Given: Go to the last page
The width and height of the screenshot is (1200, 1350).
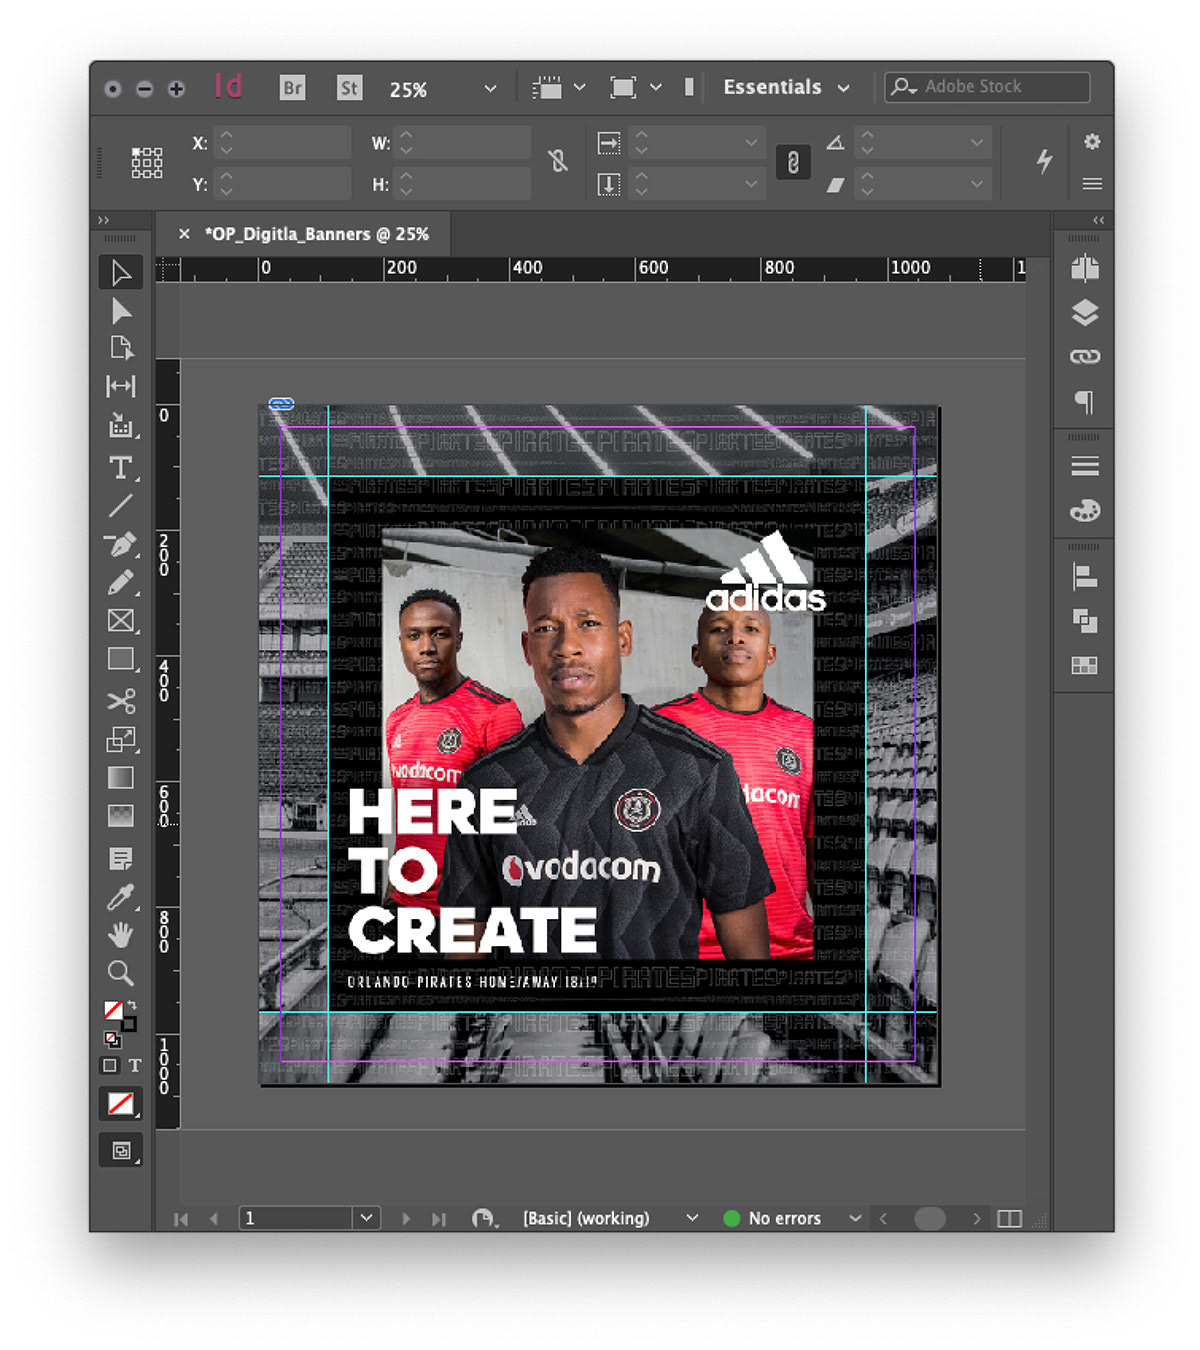Looking at the screenshot, I should click(438, 1219).
